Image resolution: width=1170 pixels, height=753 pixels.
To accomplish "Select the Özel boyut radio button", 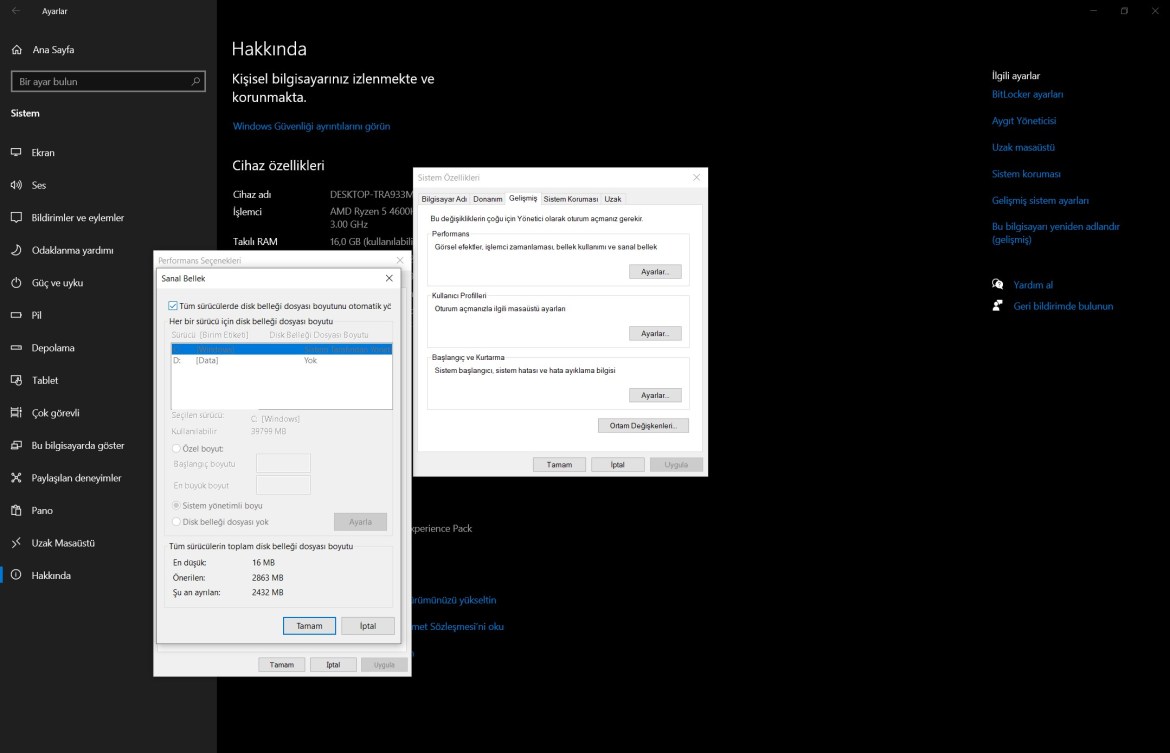I will tap(175, 447).
